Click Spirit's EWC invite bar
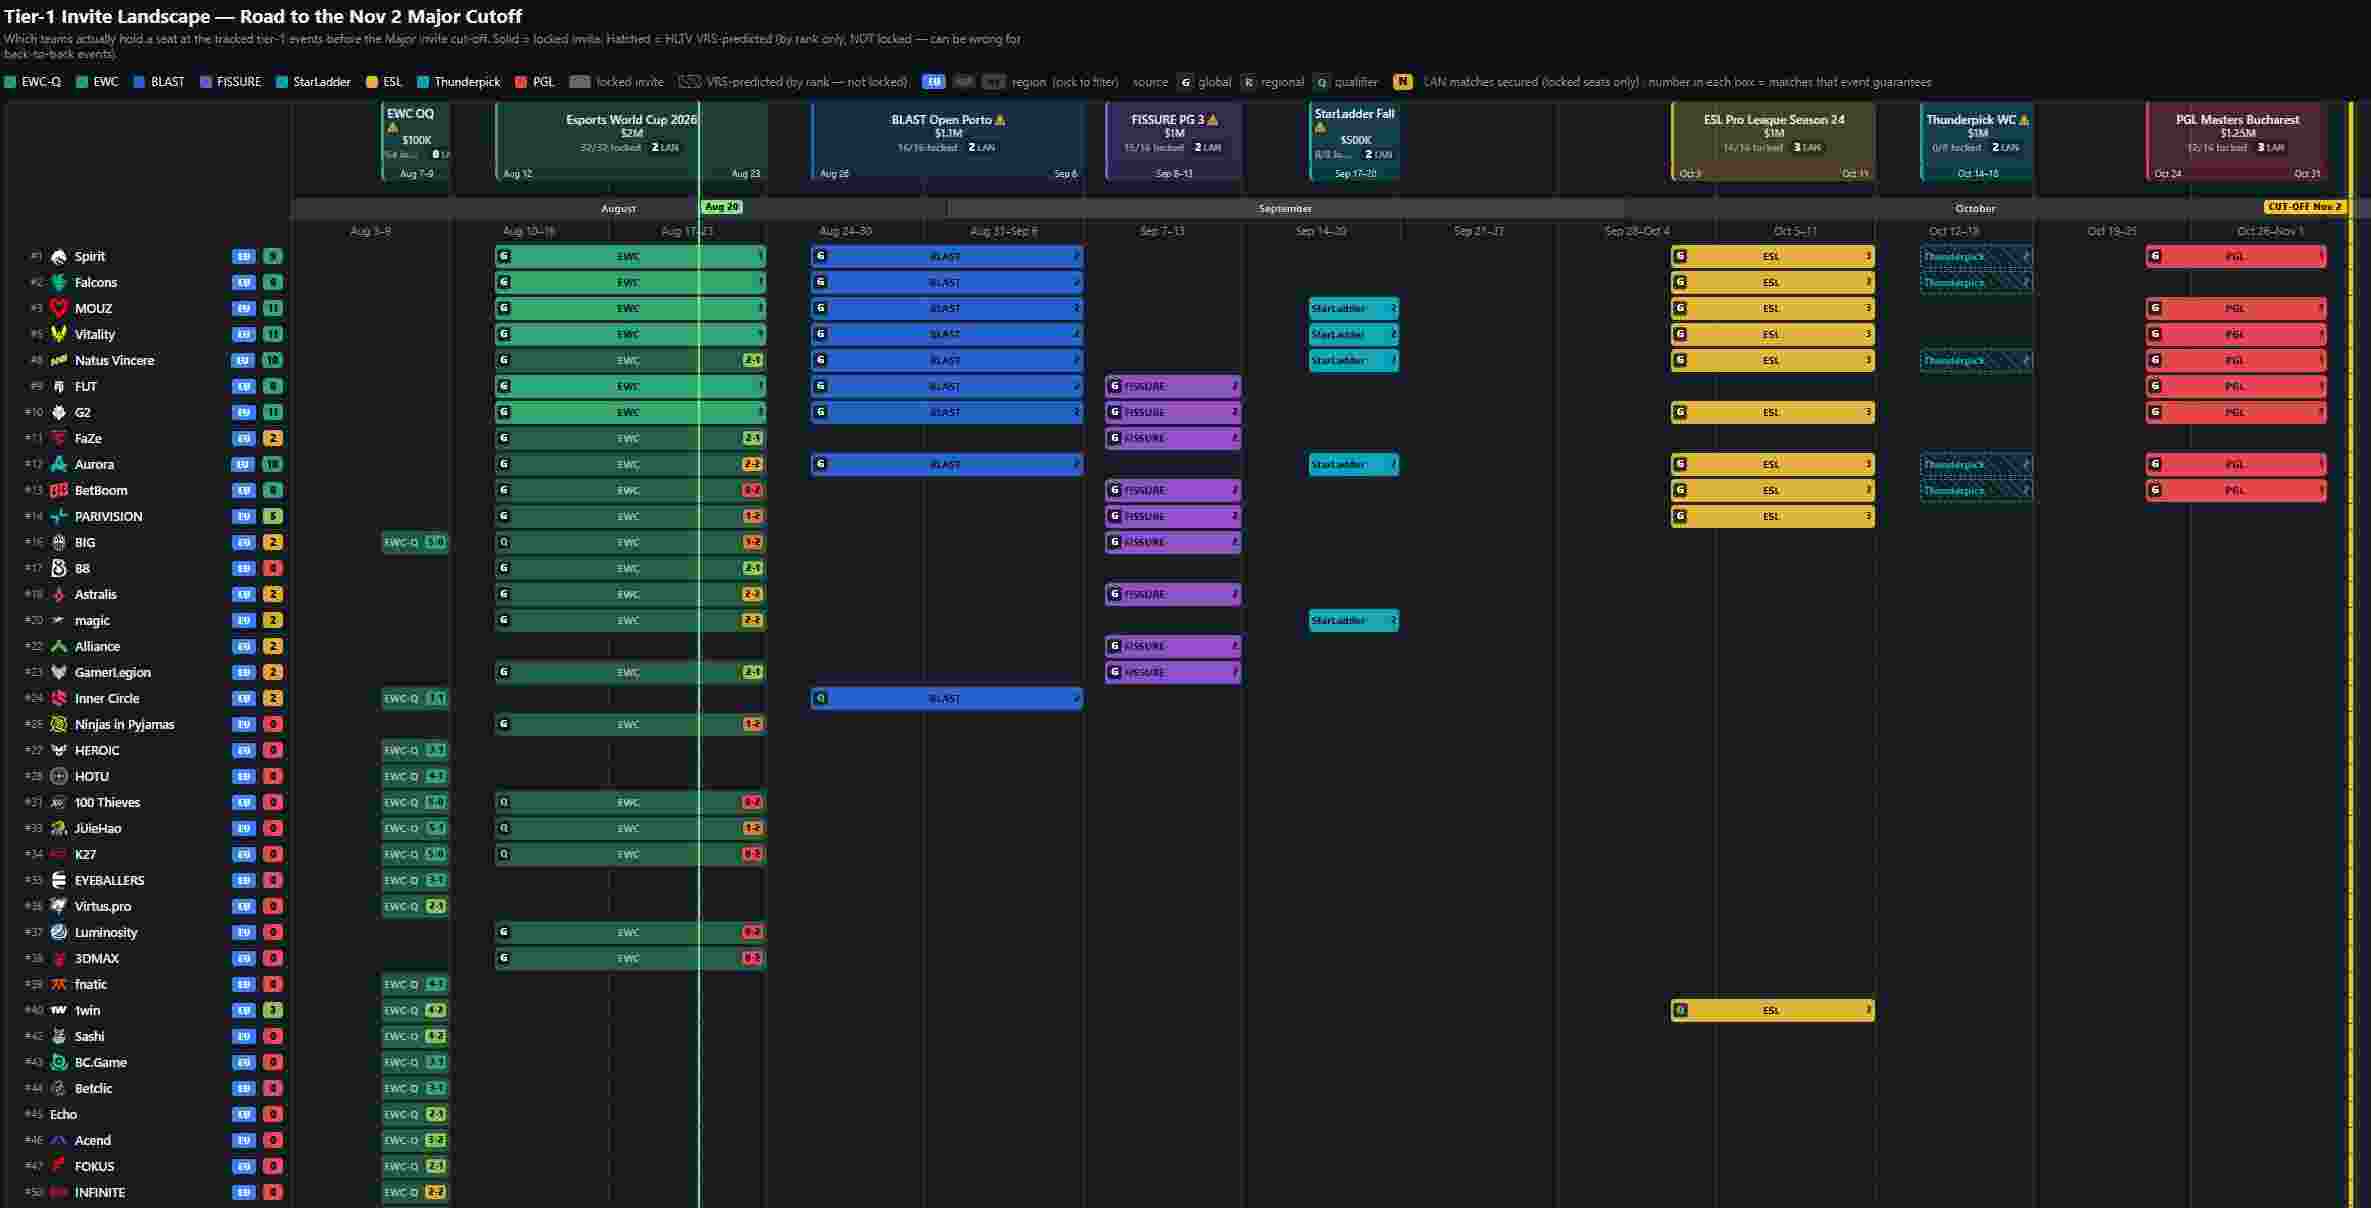Screen dimensions: 2371x1208 coord(631,257)
